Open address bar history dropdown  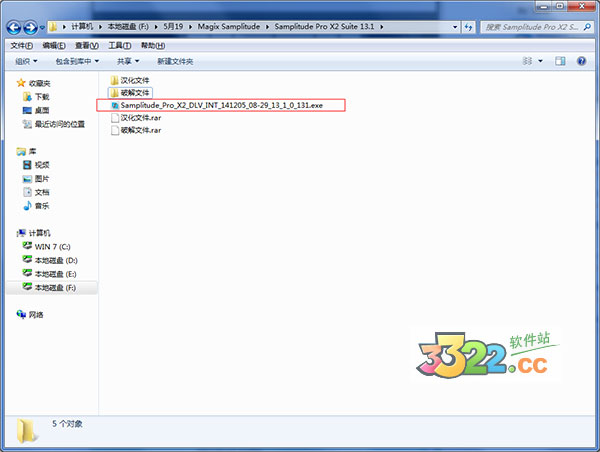[x=455, y=27]
